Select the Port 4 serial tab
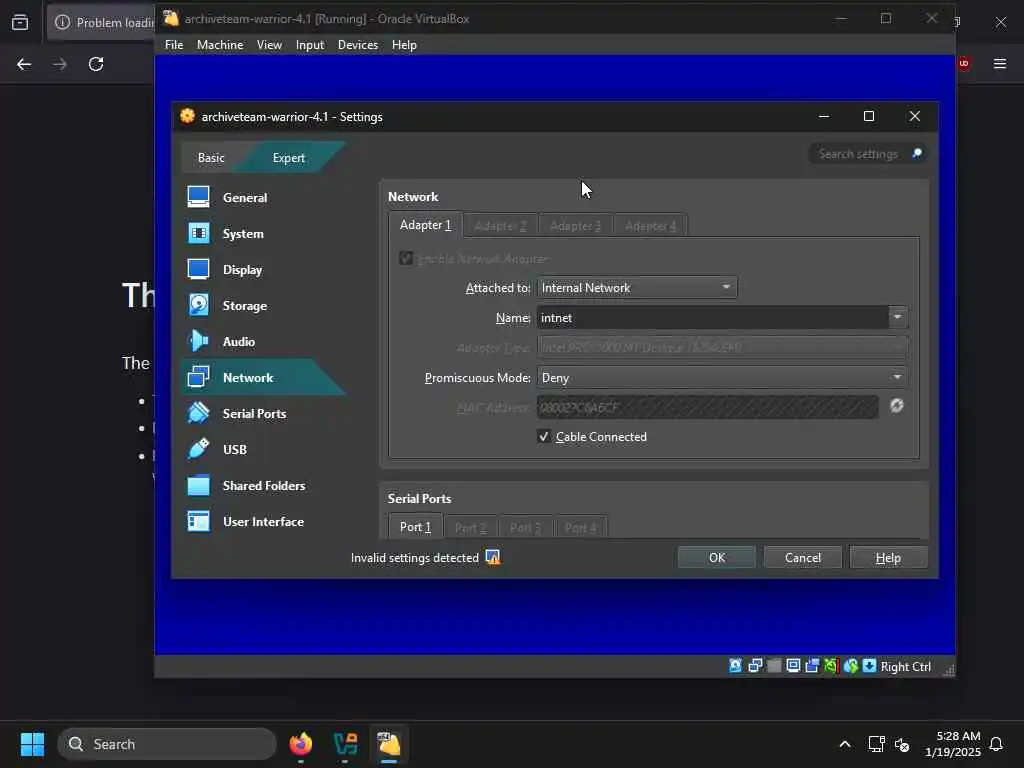The width and height of the screenshot is (1024, 768). pyautogui.click(x=581, y=528)
